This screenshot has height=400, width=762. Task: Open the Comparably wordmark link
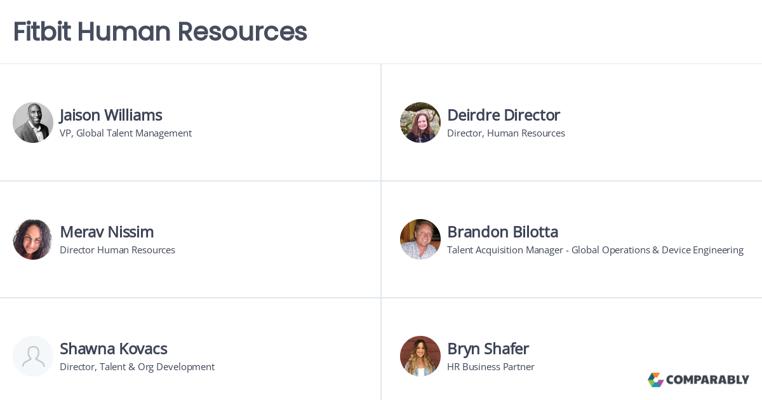click(708, 380)
